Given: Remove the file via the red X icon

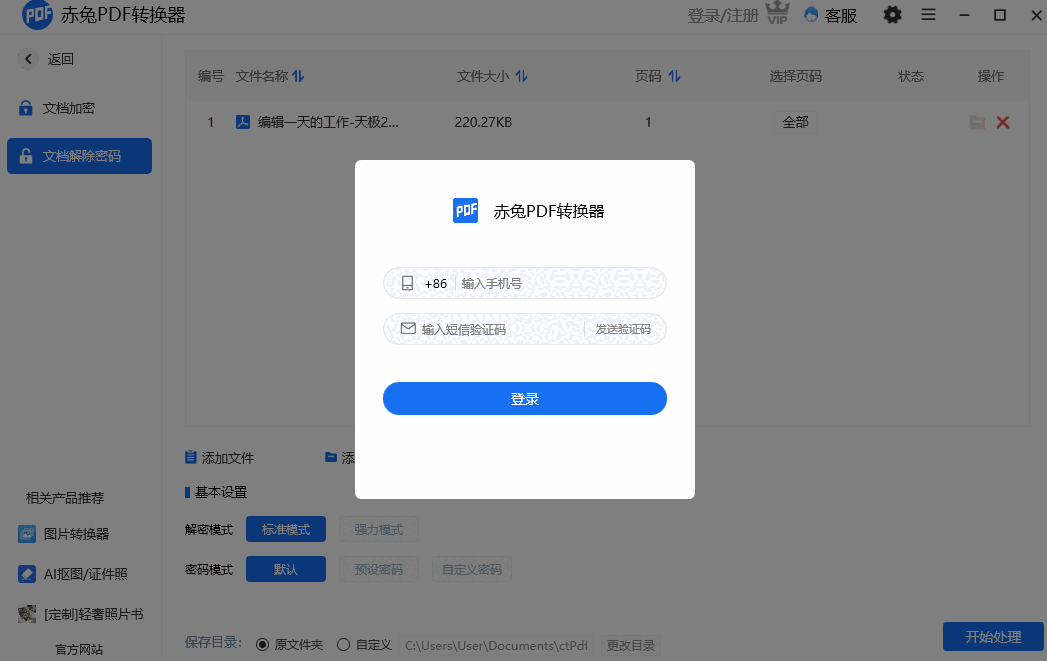Looking at the screenshot, I should tap(1003, 121).
